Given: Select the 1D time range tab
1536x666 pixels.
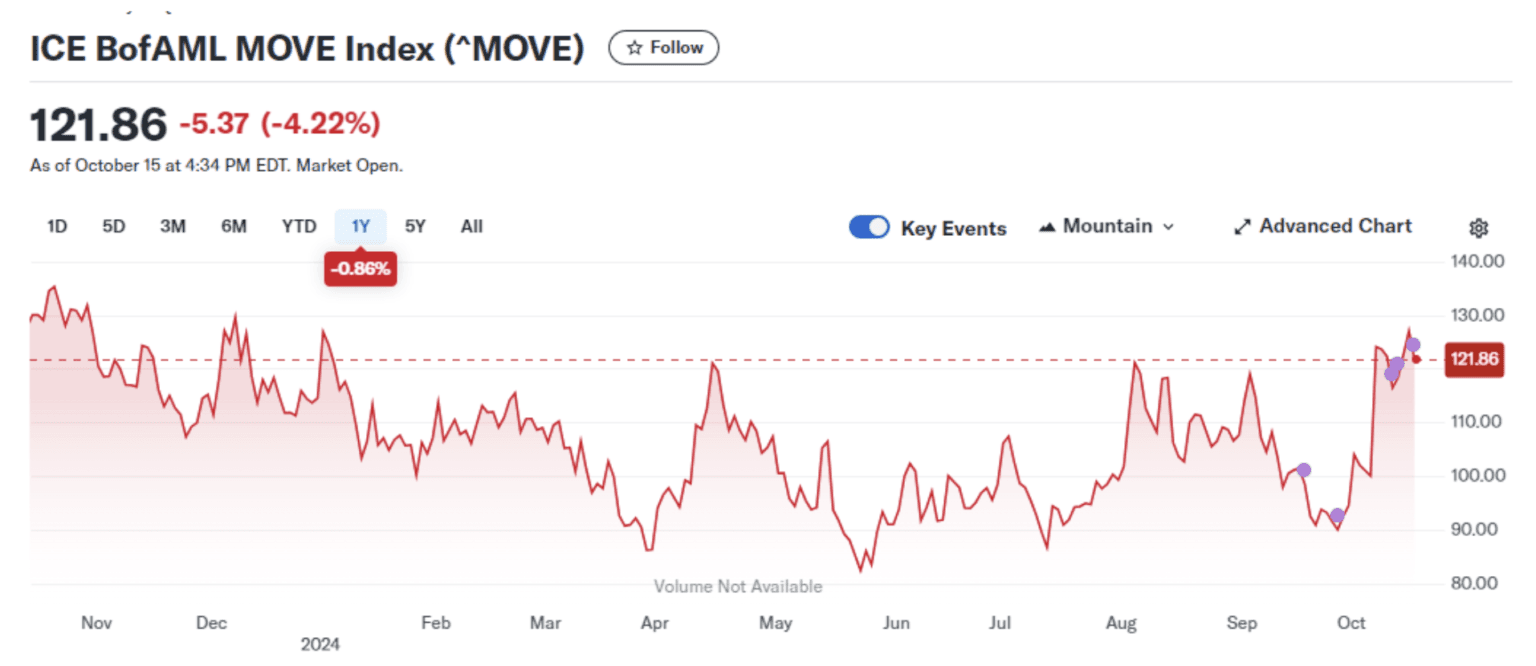Looking at the screenshot, I should point(57,227).
